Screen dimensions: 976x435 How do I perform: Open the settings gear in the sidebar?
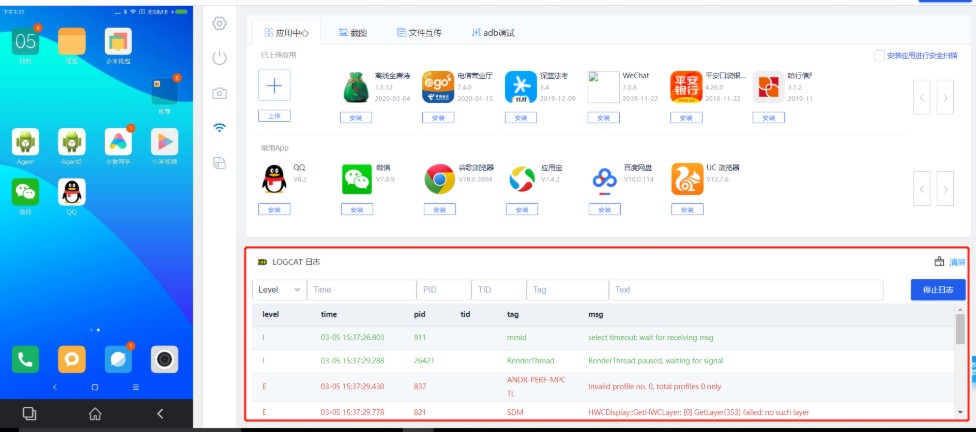219,24
